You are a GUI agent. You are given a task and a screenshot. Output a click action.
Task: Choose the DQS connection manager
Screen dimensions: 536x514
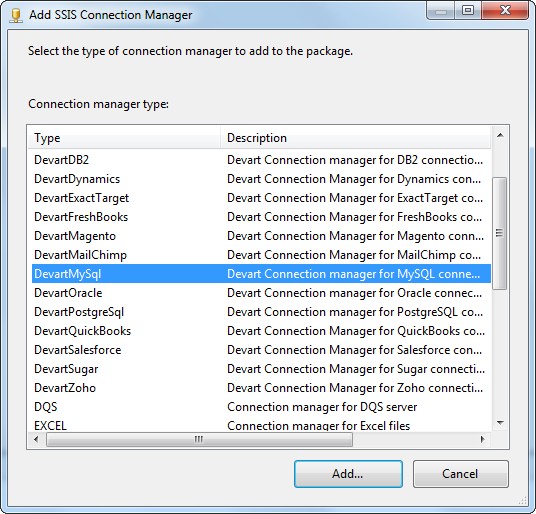click(x=261, y=407)
